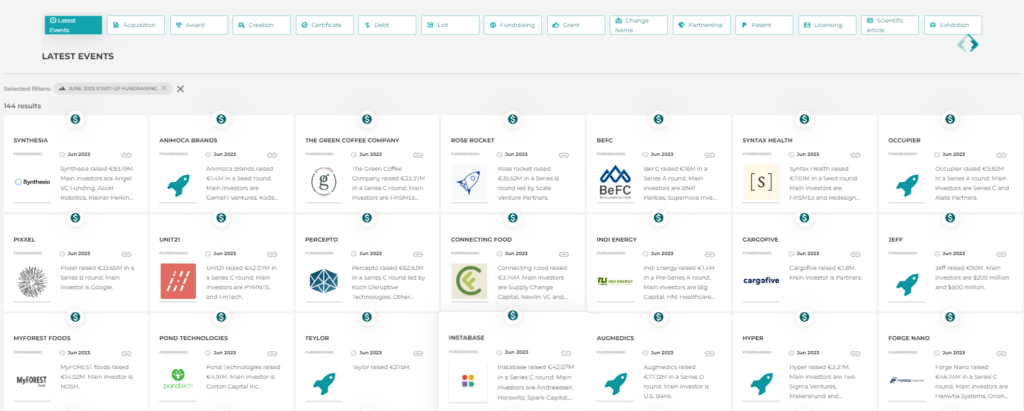1024x411 pixels.
Task: Click the Synthesia company logo
Action: tap(32, 182)
